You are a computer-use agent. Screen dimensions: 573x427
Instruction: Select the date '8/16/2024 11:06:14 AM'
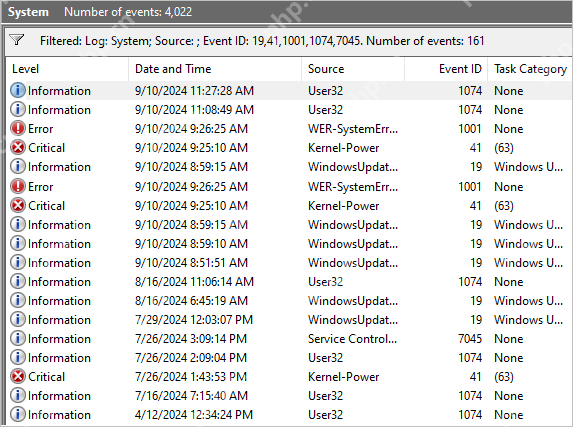coord(194,282)
